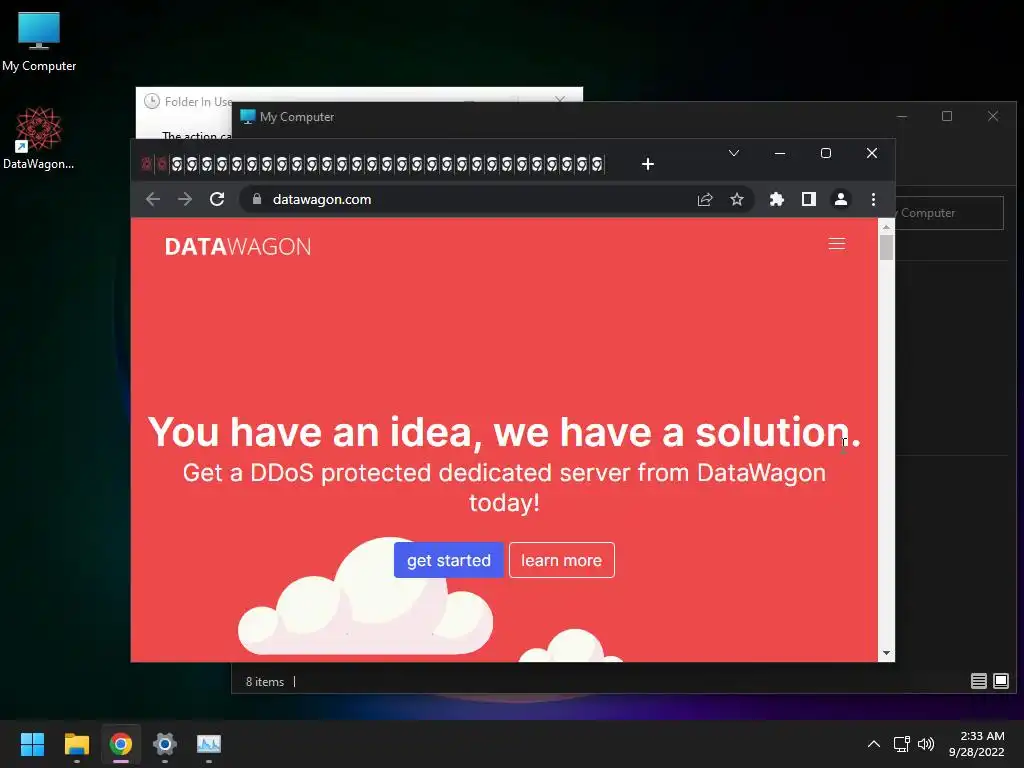This screenshot has width=1024, height=768.
Task: Go forward in Chrome browser
Action: tap(185, 199)
